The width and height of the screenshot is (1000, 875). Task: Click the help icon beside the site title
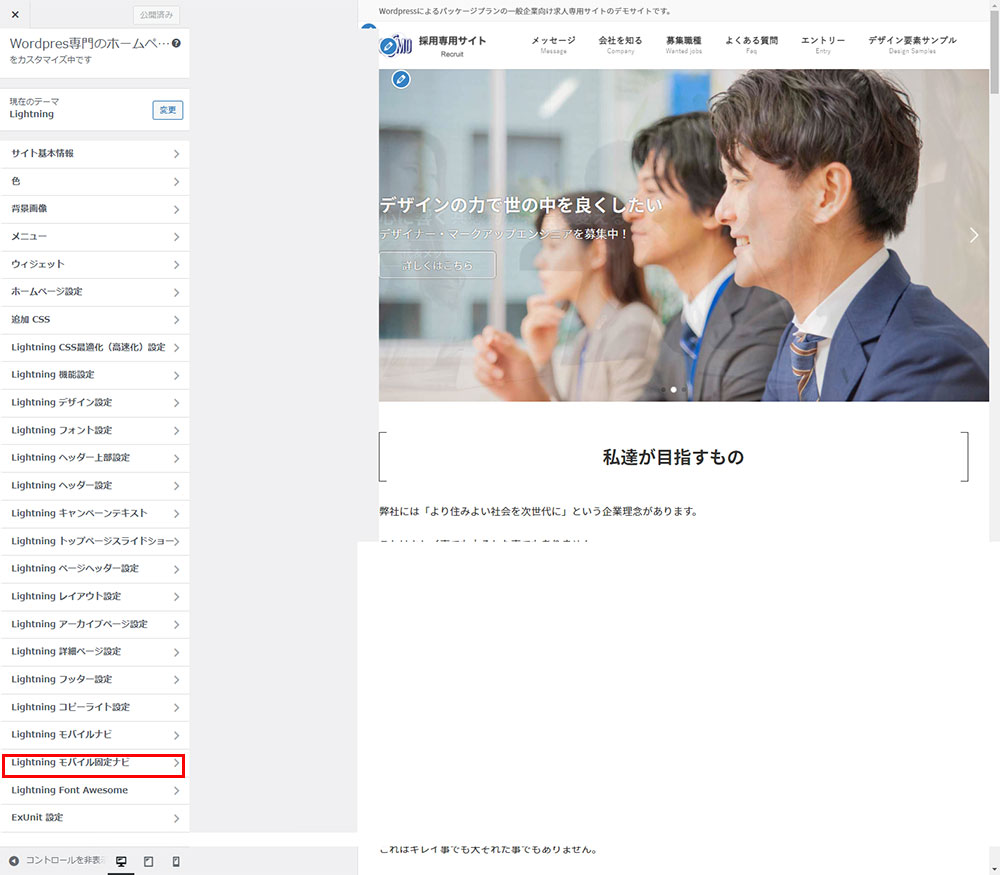(177, 44)
